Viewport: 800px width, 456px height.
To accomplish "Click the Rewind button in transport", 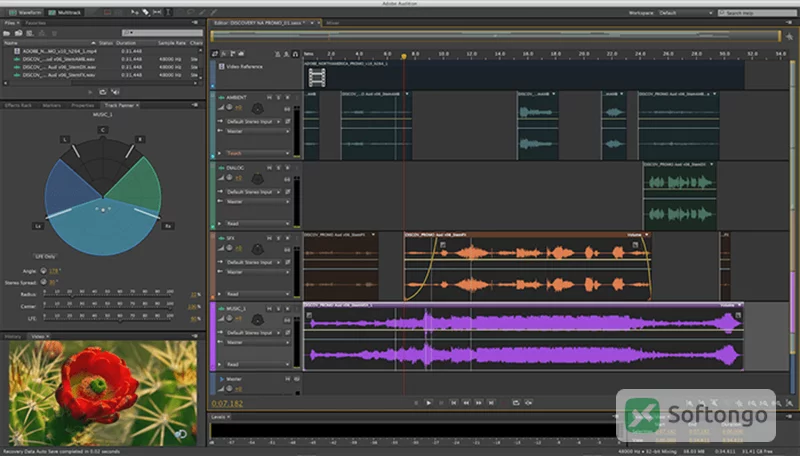I will (x=466, y=402).
